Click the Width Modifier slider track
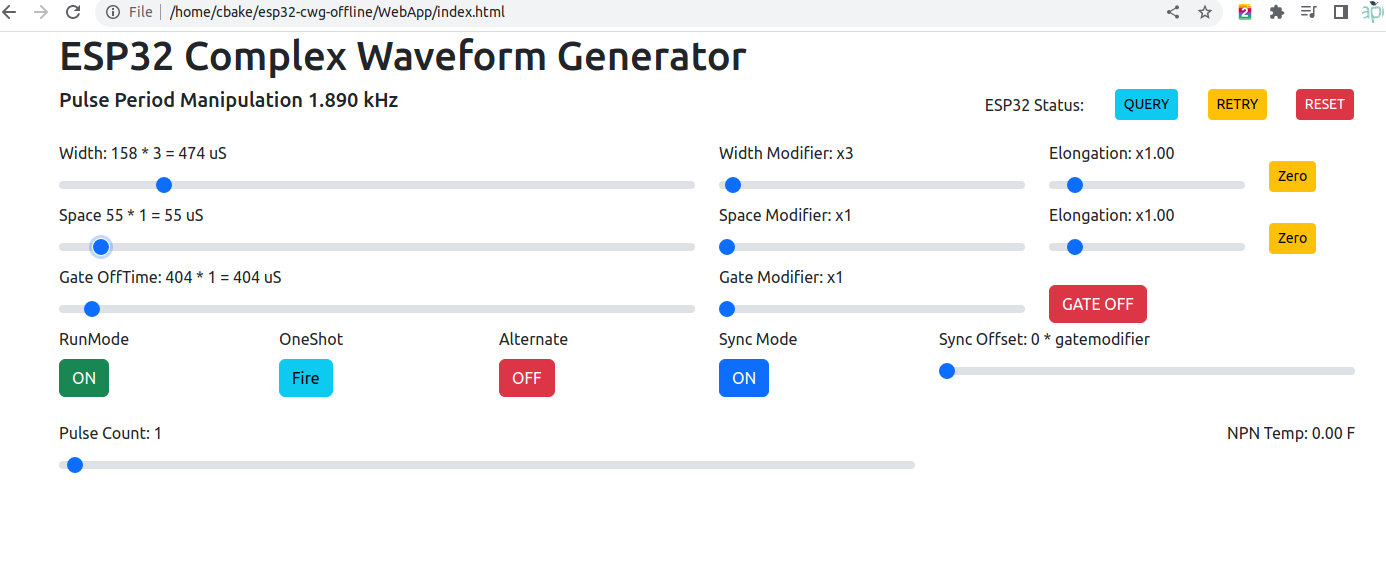The height and width of the screenshot is (579, 1386). tap(872, 185)
